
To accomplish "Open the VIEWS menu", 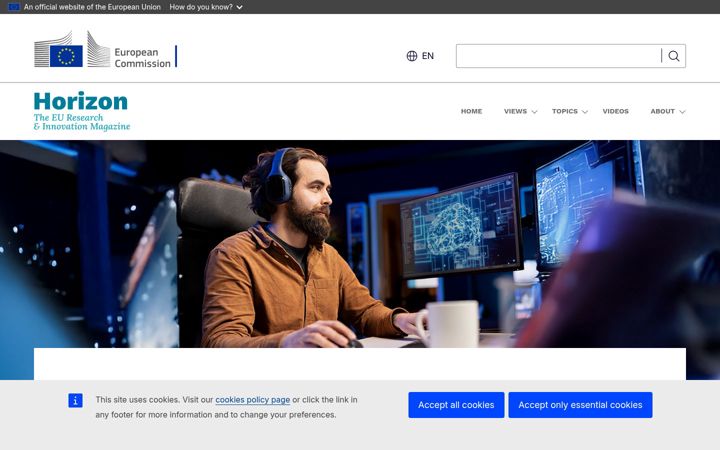I will [x=515, y=111].
